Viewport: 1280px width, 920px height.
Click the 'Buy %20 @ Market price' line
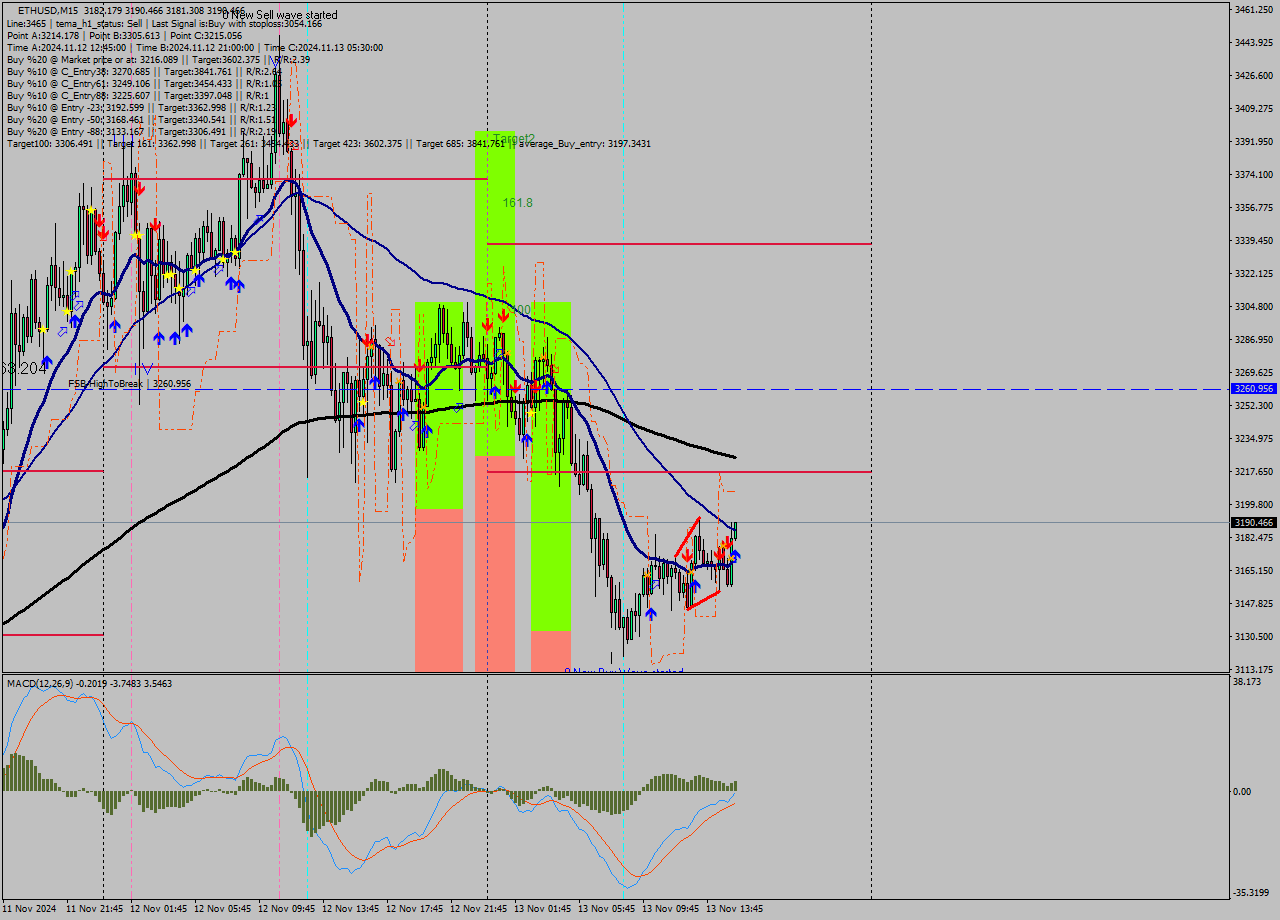[158, 59]
